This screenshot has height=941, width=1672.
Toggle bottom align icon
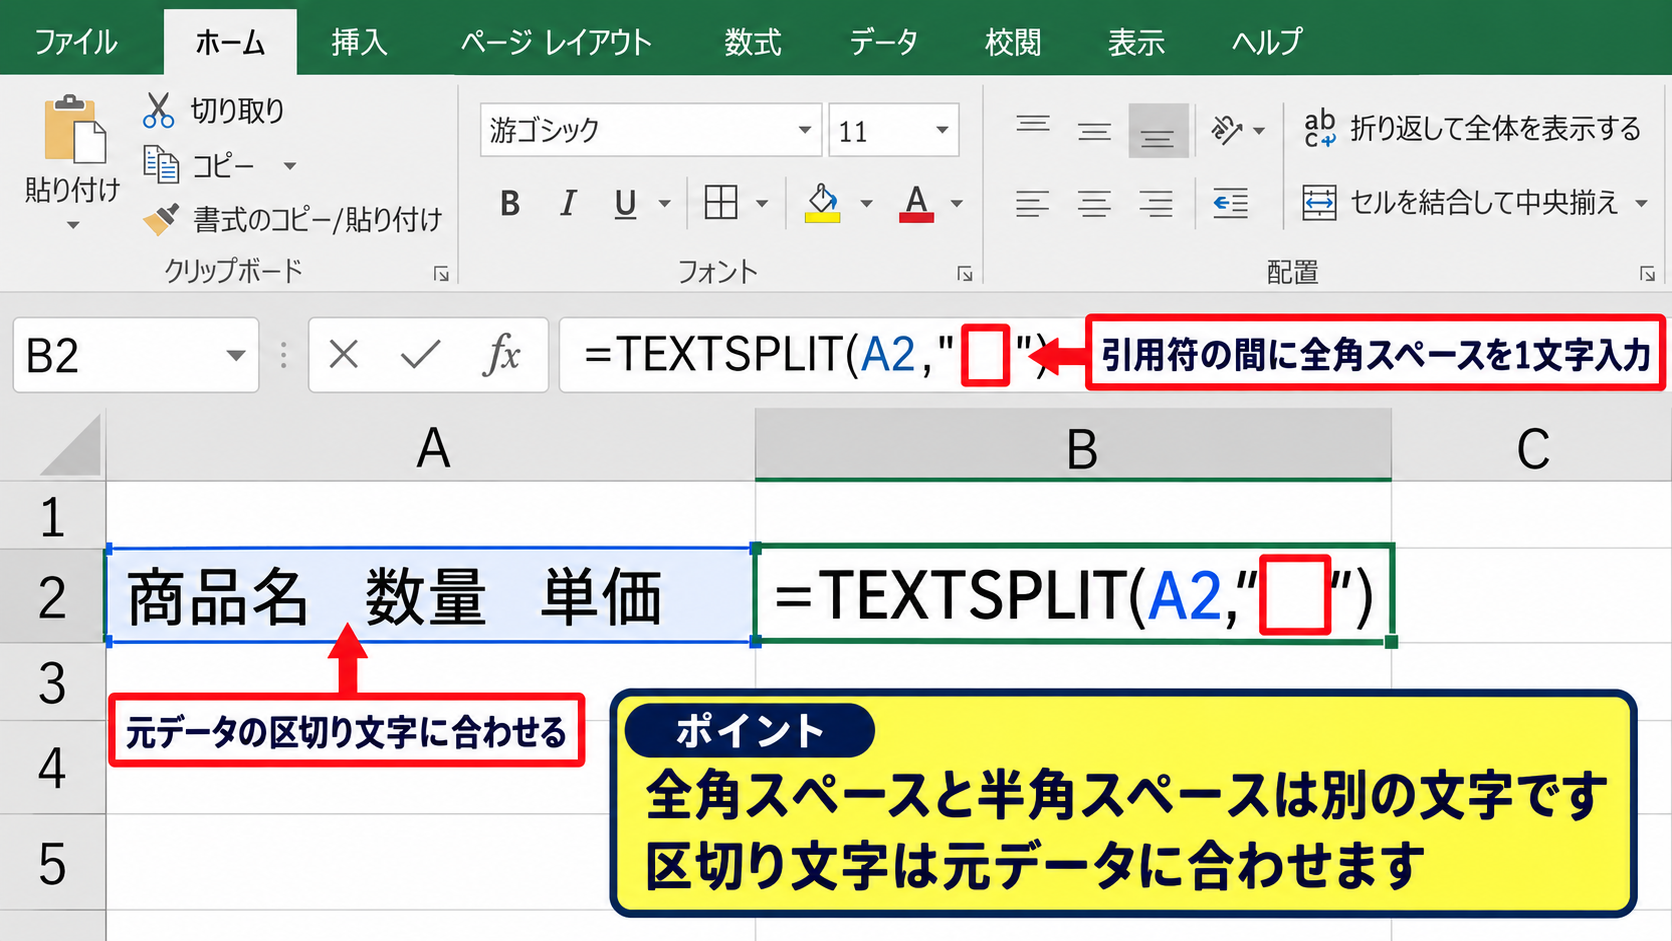pyautogui.click(x=1158, y=131)
